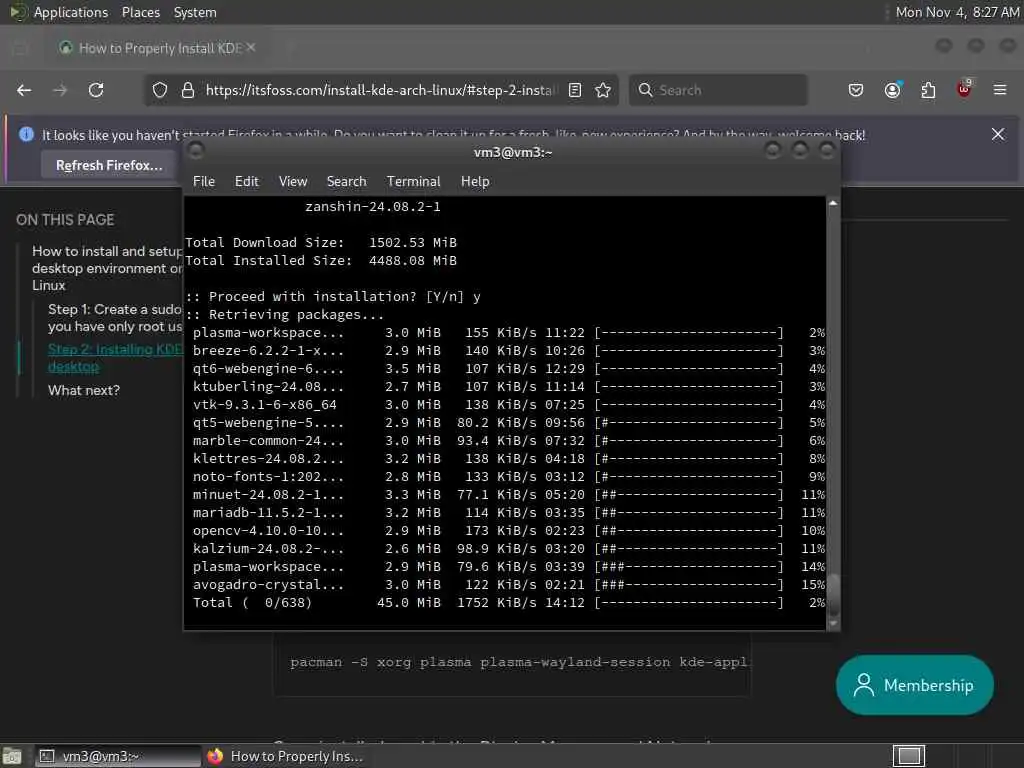This screenshot has width=1024, height=768.
Task: Click the terminal window title vm3@vm3:~
Action: (x=513, y=152)
